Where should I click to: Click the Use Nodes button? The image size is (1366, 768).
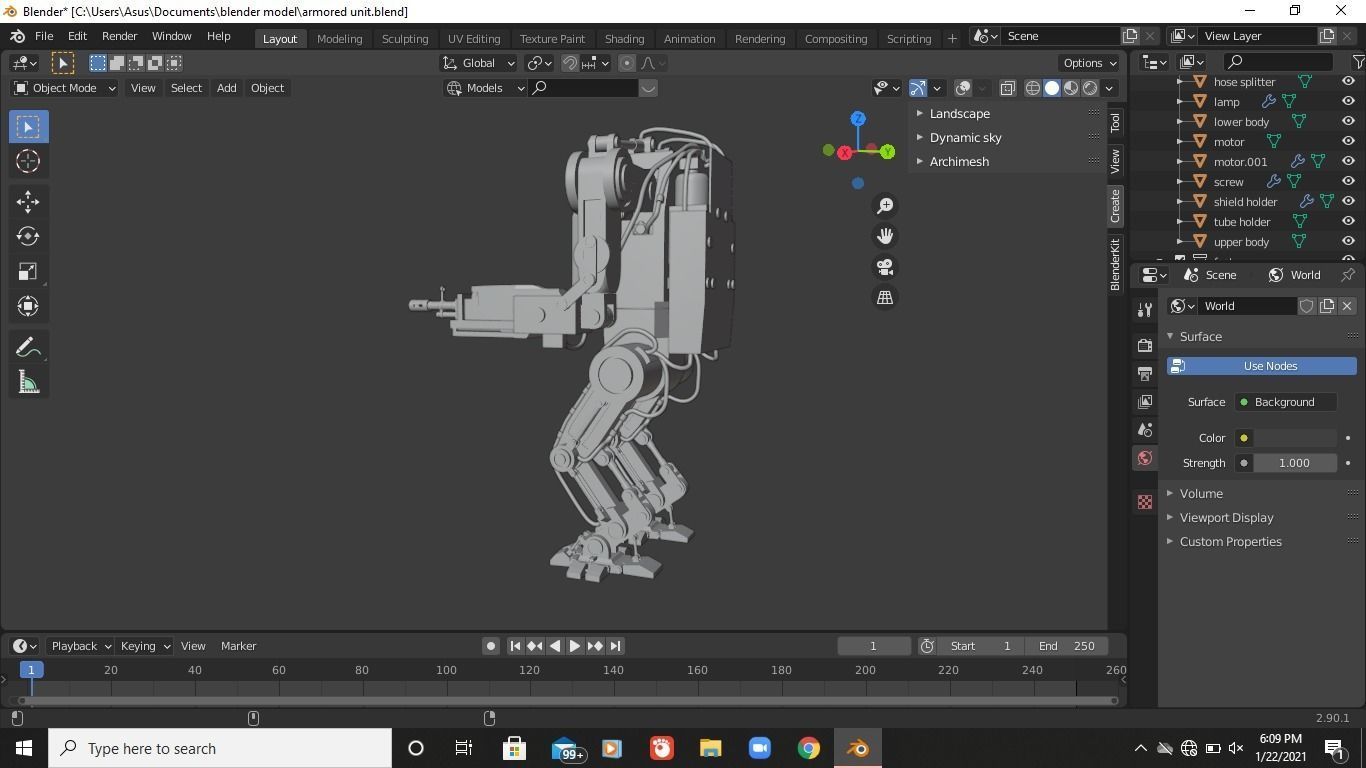coord(1262,366)
